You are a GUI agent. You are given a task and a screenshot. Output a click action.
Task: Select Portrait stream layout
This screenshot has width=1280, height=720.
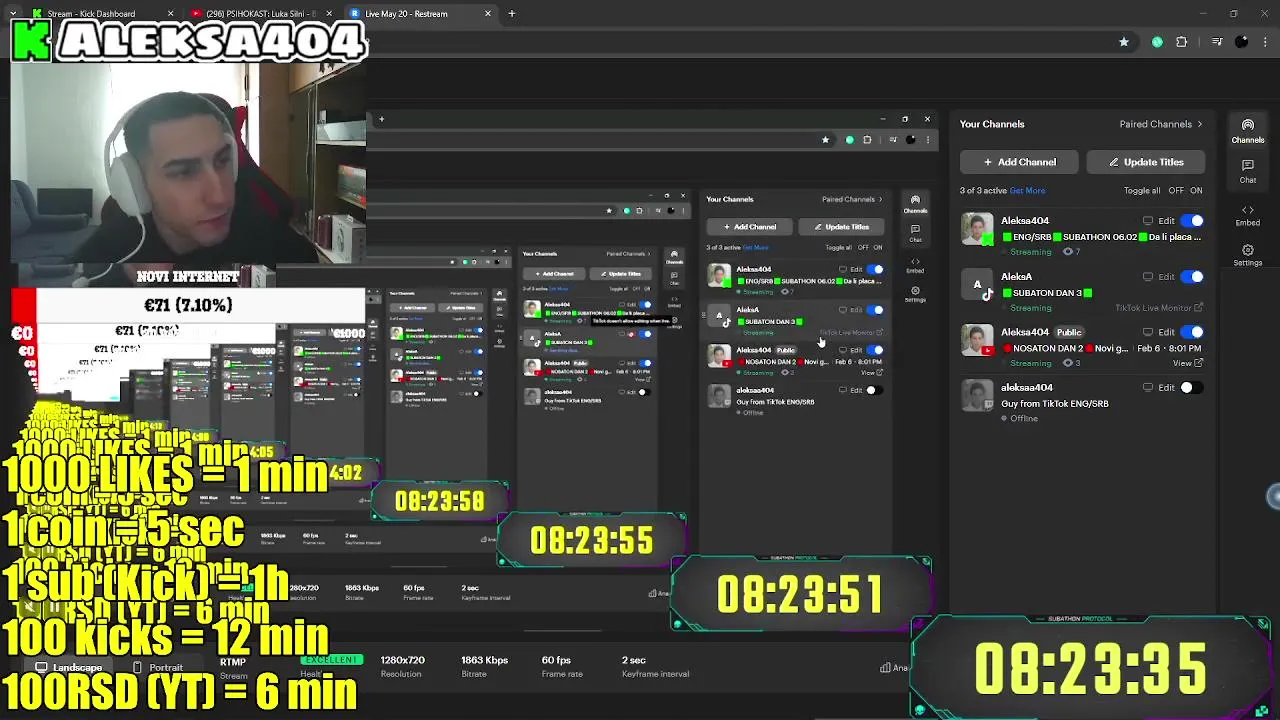pos(157,667)
